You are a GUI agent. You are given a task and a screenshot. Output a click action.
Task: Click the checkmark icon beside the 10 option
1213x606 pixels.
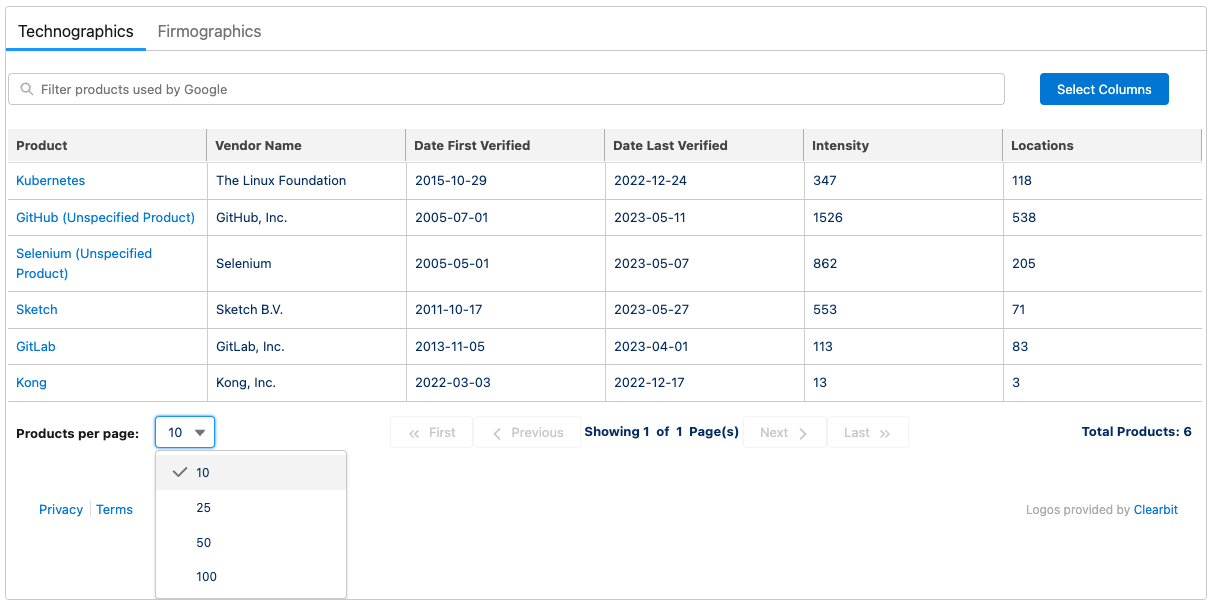182,472
